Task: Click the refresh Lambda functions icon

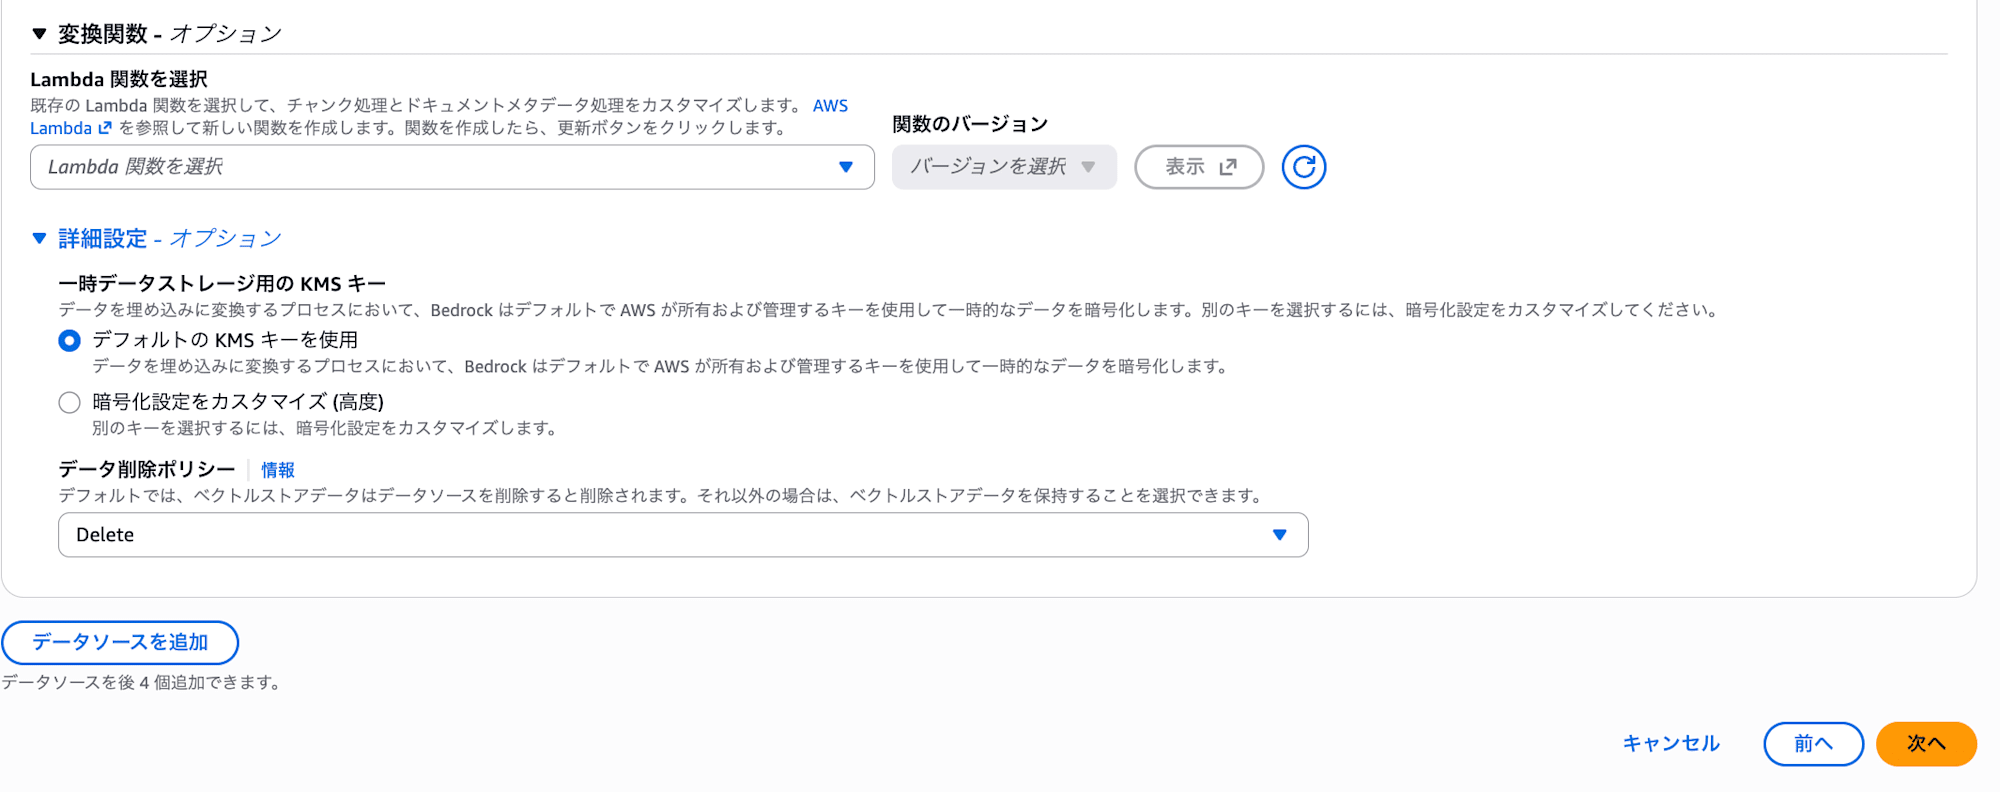Action: (1303, 167)
